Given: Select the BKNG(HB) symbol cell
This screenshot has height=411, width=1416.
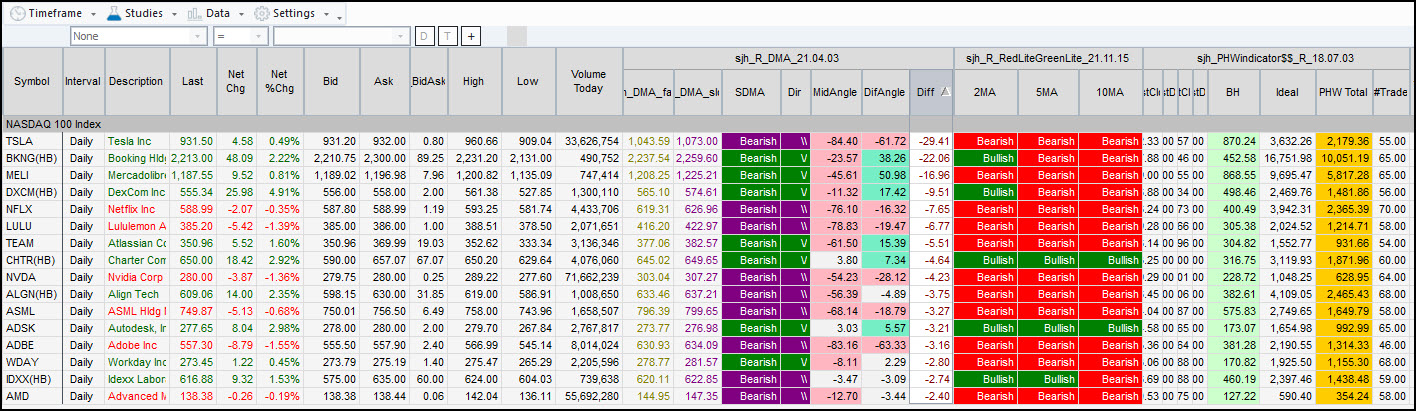Looking at the screenshot, I should pos(32,157).
